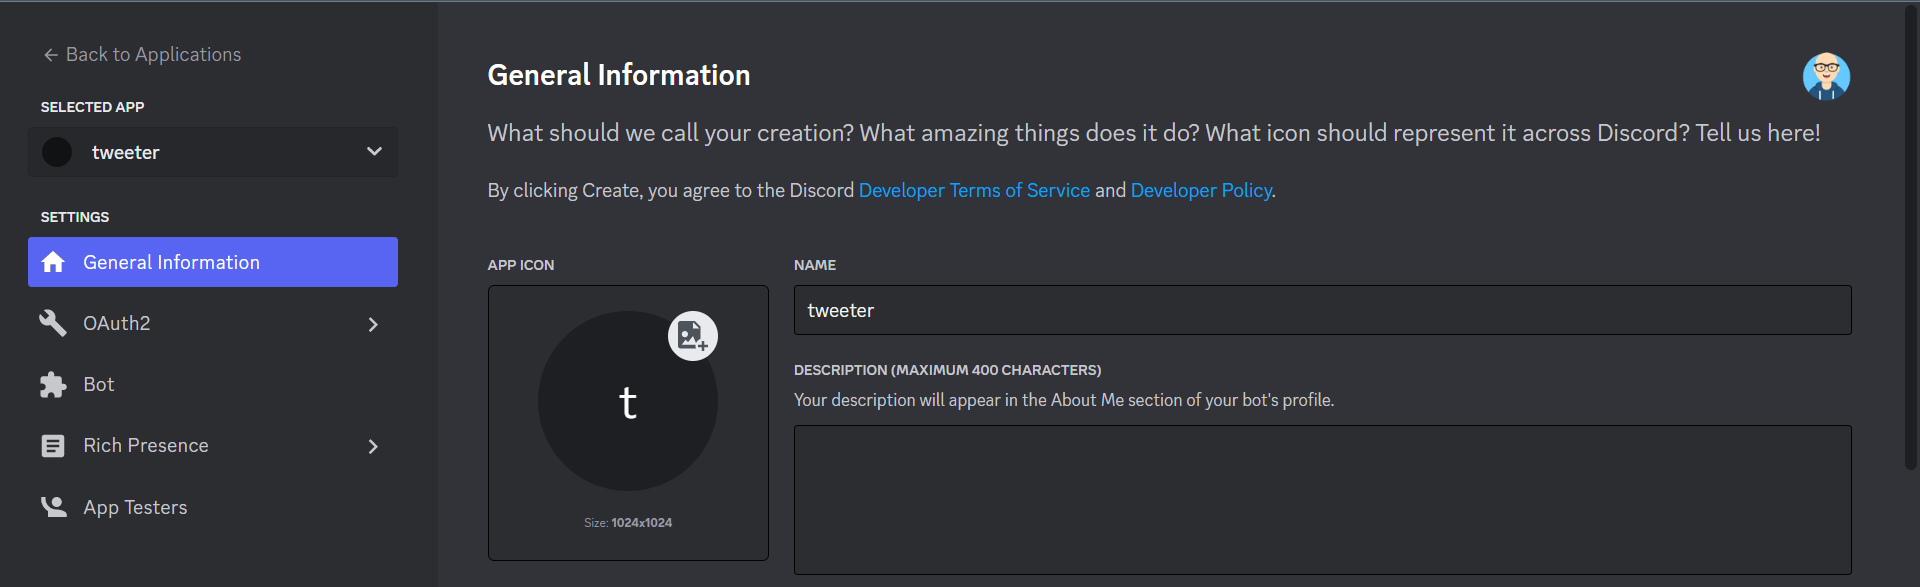Open the Developer Policy link

1200,190
